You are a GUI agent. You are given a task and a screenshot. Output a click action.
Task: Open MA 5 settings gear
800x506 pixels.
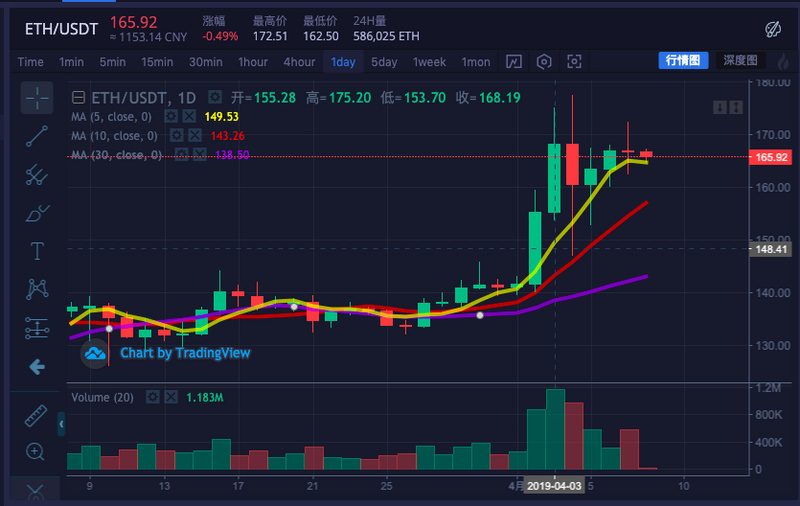click(x=171, y=117)
